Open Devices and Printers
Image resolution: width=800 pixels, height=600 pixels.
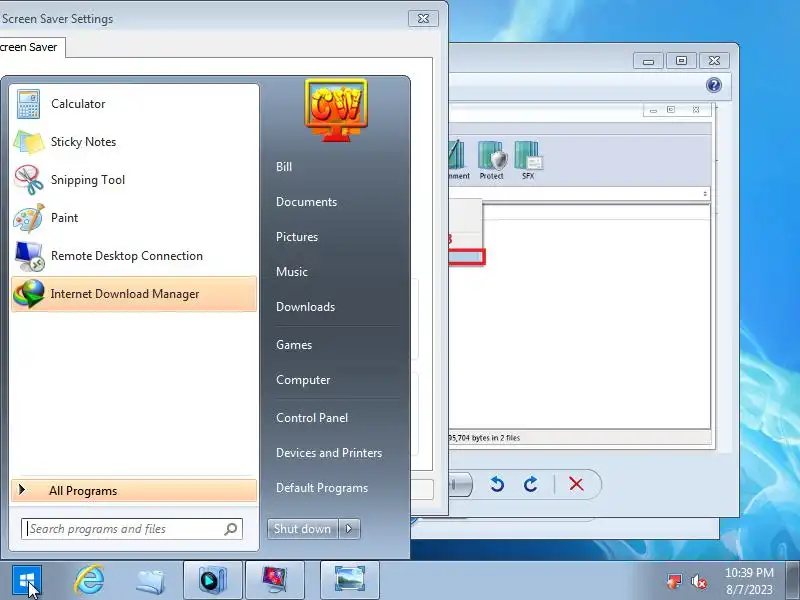coord(329,453)
